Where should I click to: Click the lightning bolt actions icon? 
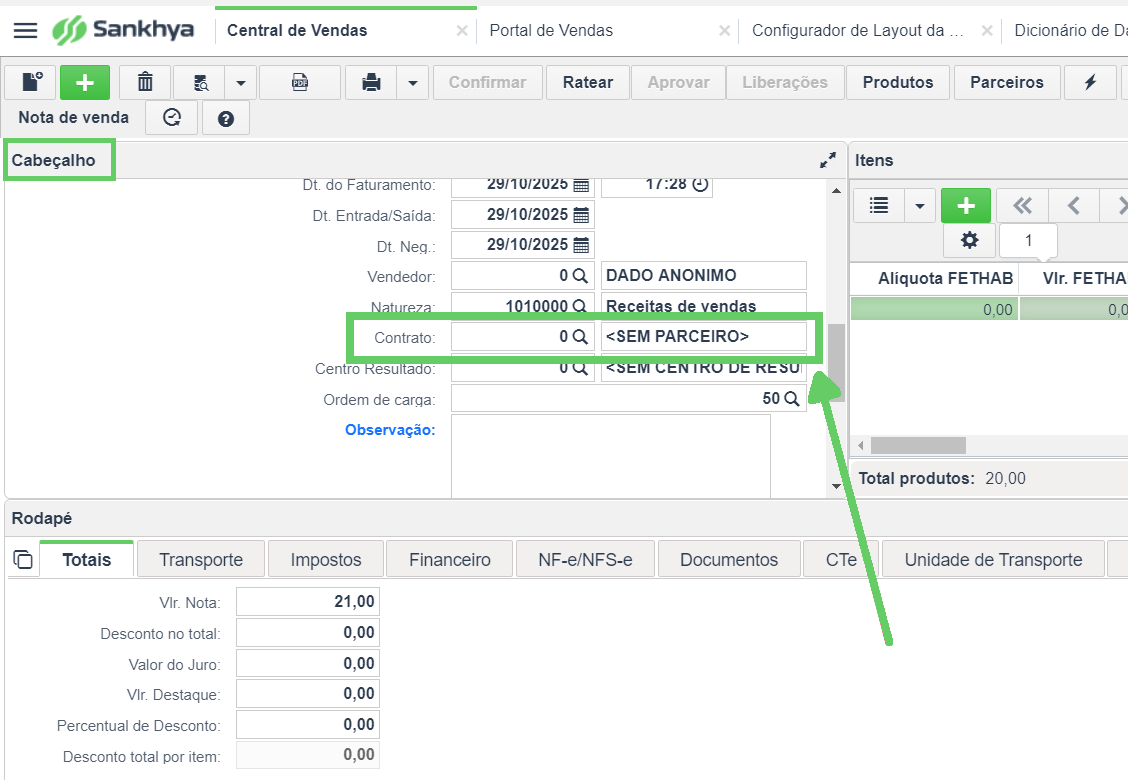coord(1090,83)
